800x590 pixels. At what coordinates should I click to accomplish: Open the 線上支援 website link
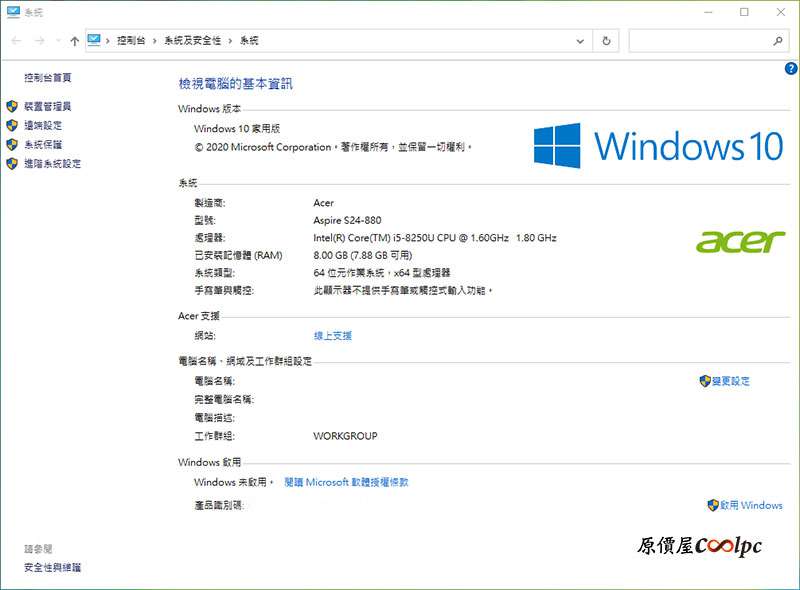[333, 335]
